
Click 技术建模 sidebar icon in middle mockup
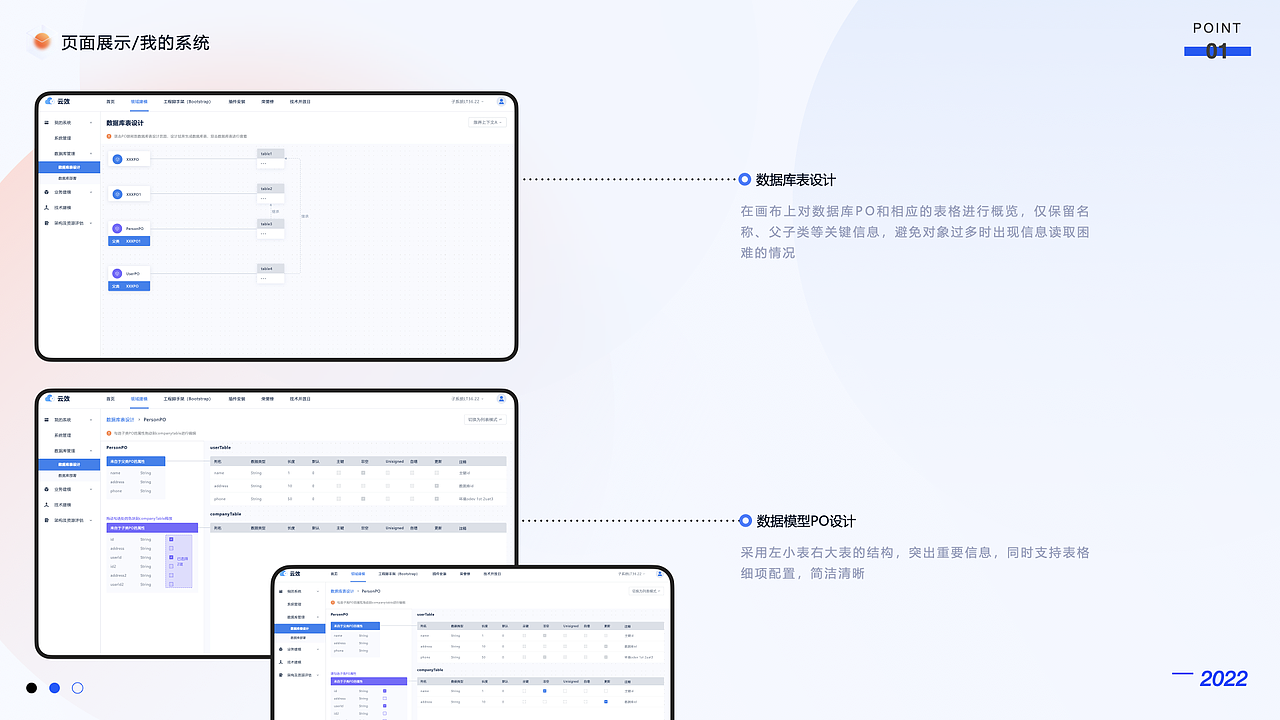click(47, 505)
